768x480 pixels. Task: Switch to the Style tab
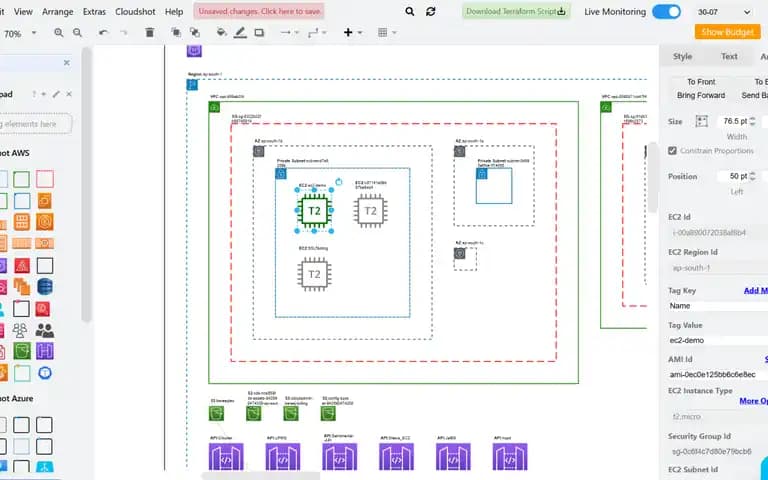pos(682,56)
